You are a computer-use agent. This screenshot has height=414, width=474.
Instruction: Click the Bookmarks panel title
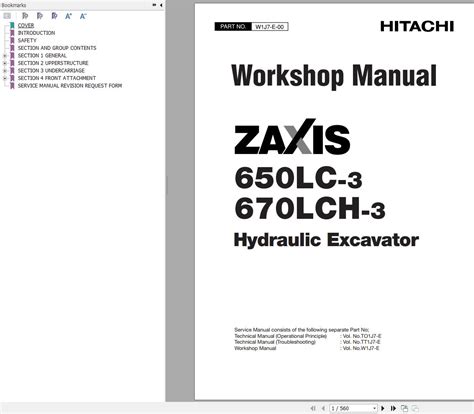14,5
